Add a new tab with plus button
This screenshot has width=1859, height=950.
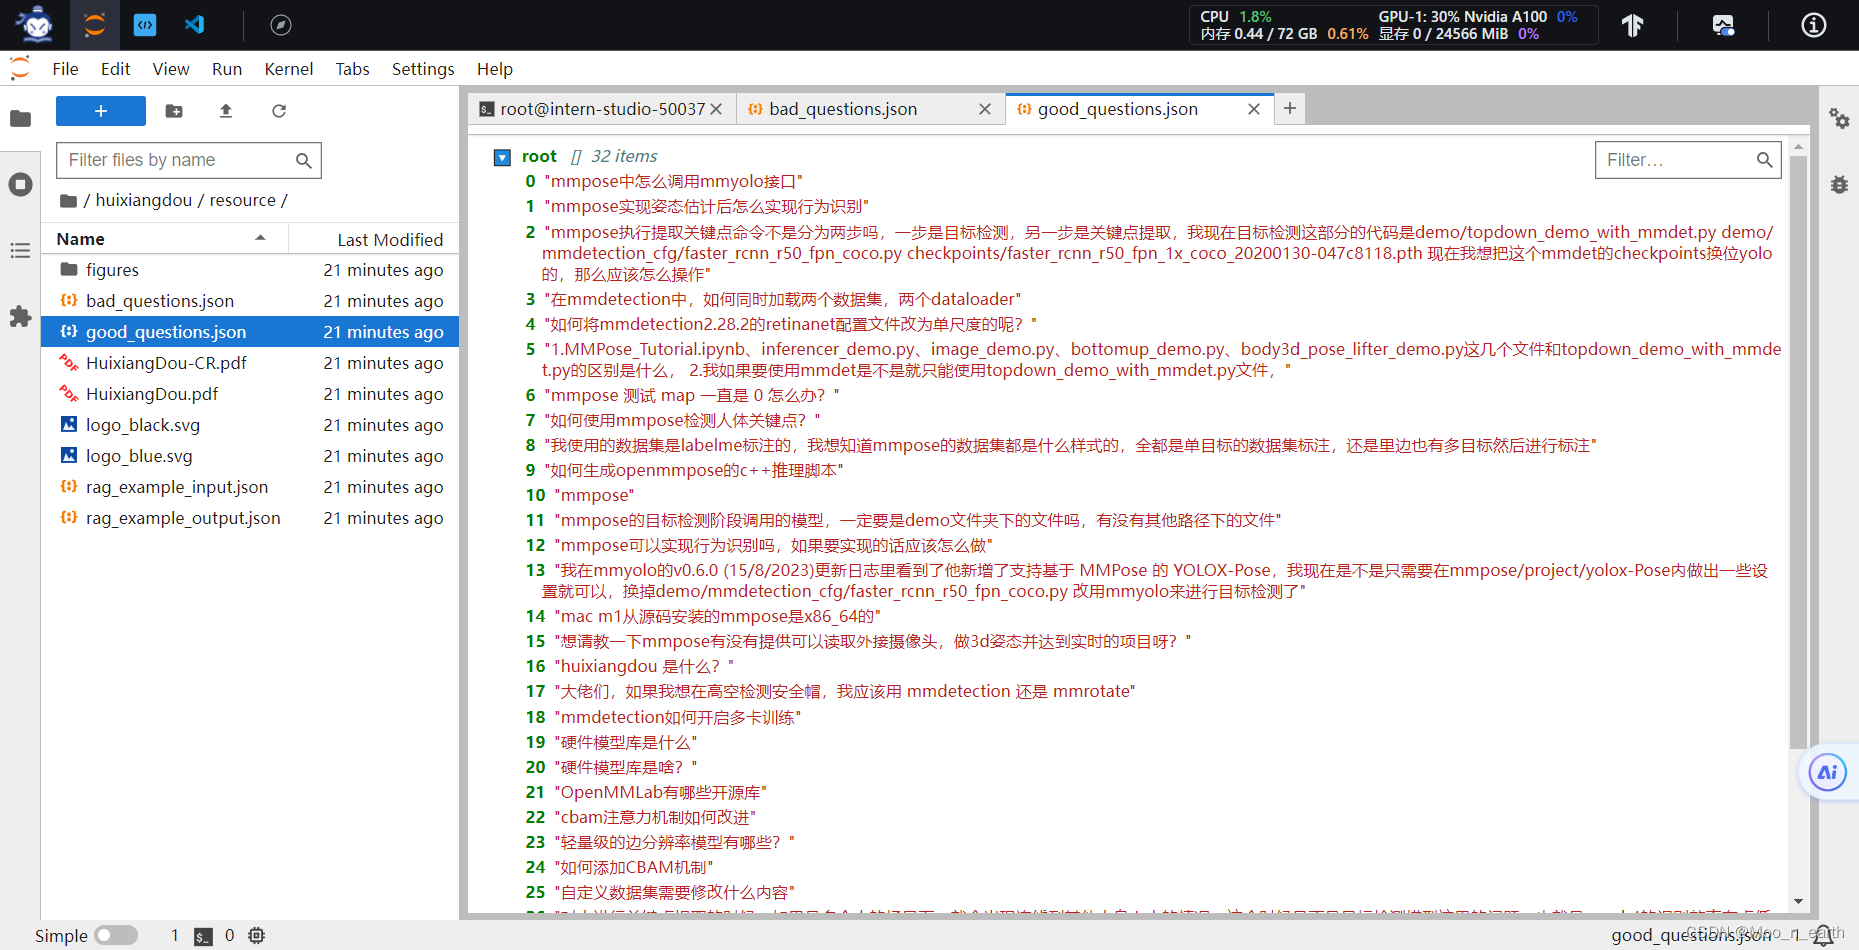point(1290,108)
